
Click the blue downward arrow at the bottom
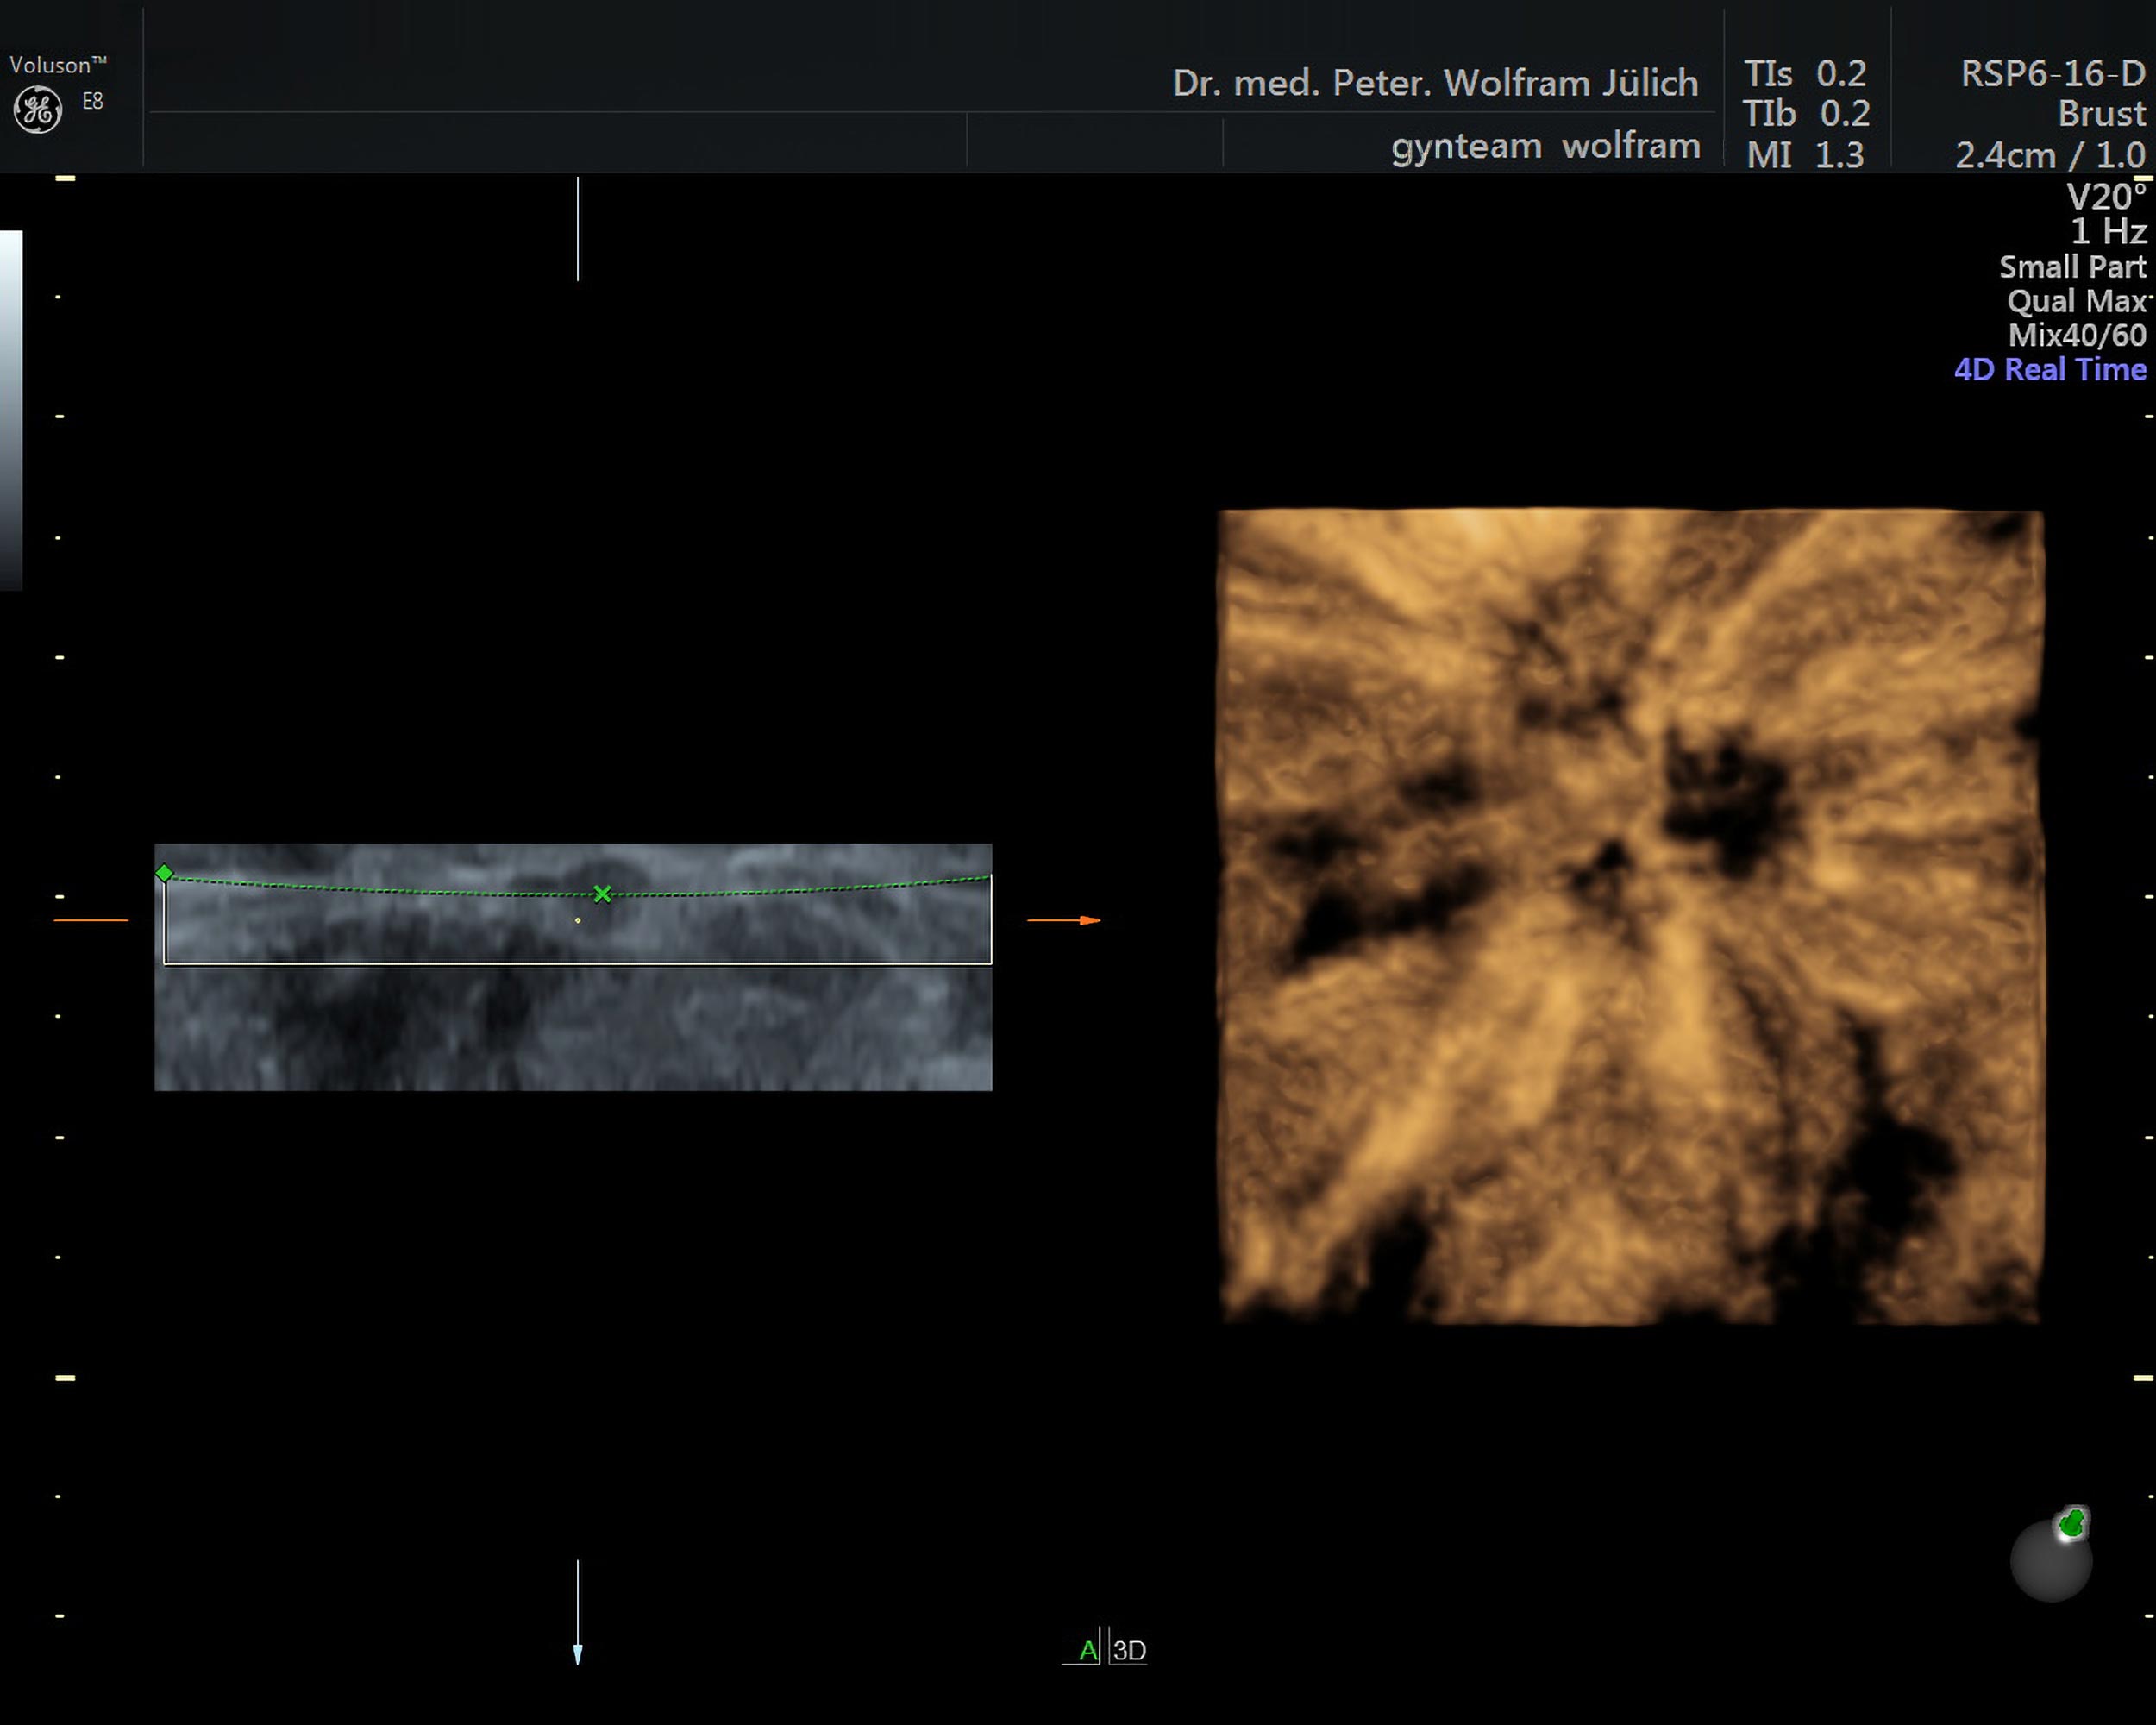coord(578,1653)
